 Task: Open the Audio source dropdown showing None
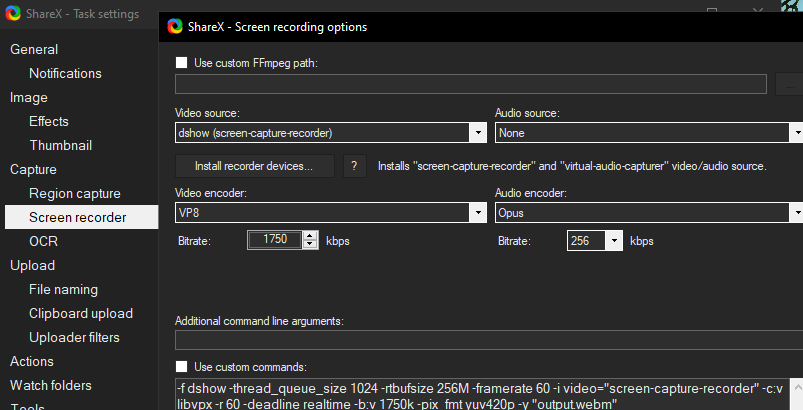[649, 133]
